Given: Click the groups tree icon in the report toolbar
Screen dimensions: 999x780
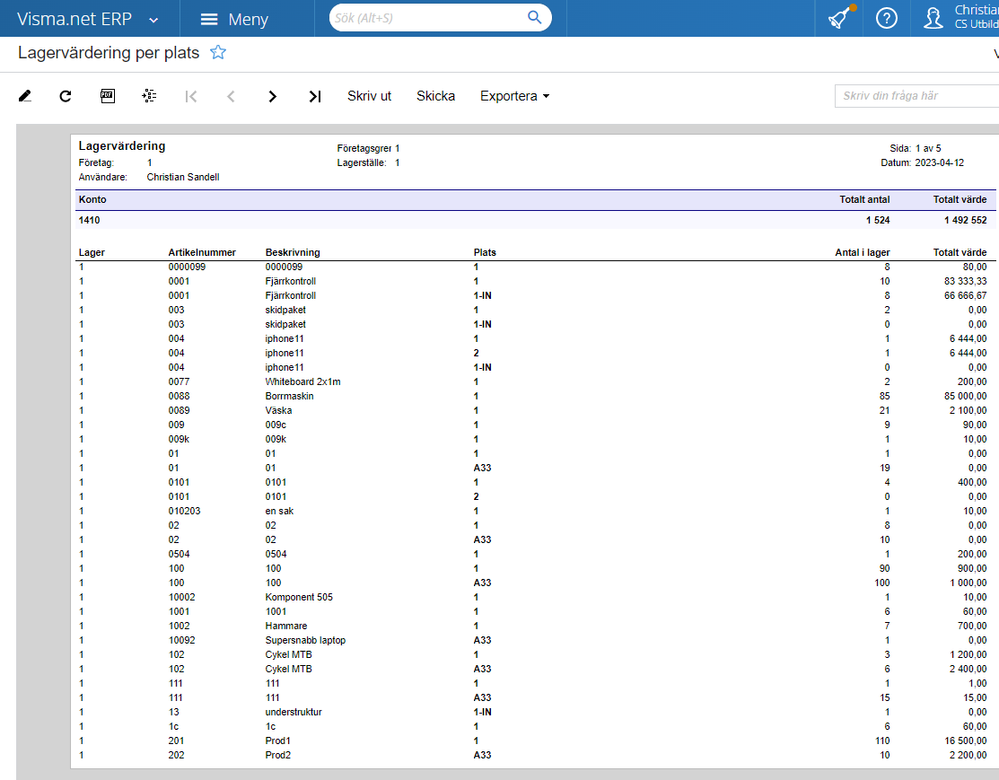Looking at the screenshot, I should (149, 96).
